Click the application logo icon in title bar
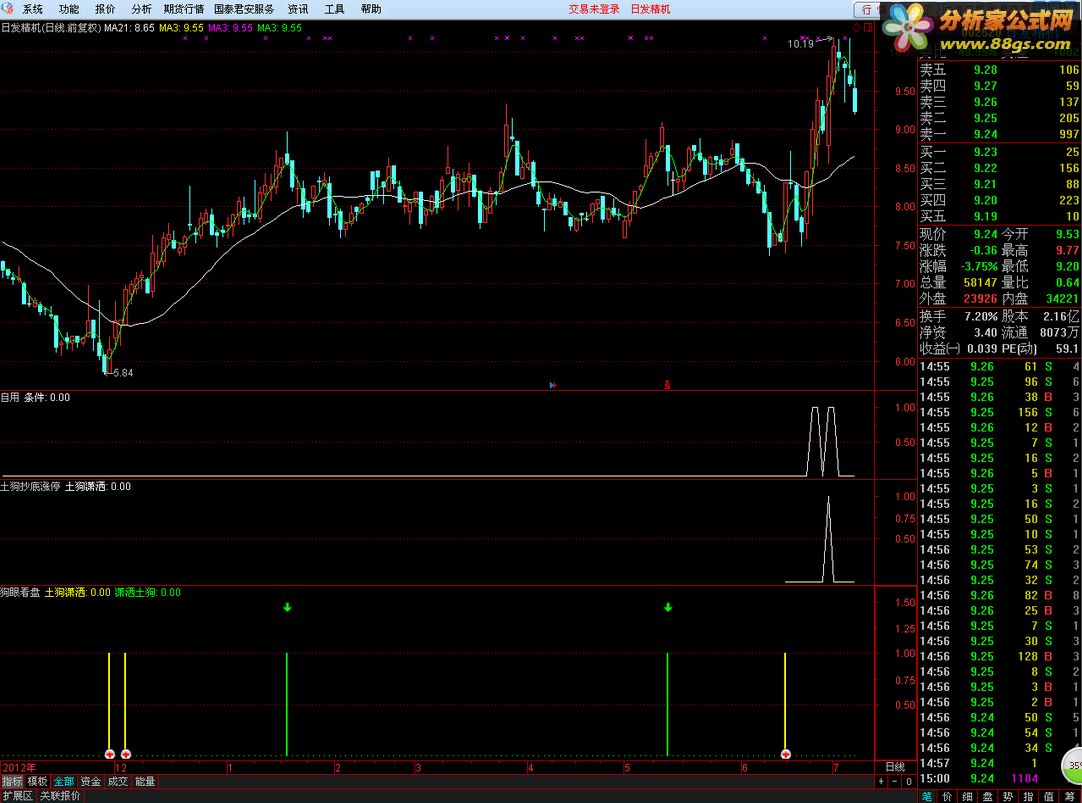This screenshot has height=803, width=1082. (8, 8)
